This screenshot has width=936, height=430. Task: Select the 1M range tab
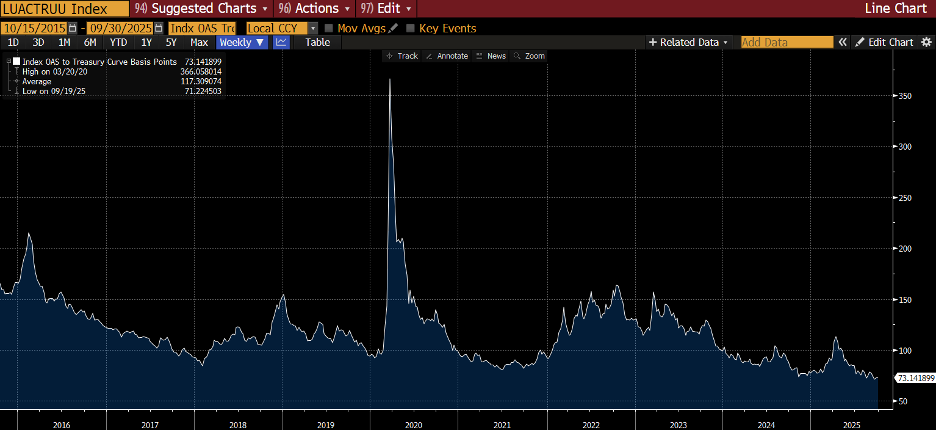point(64,42)
